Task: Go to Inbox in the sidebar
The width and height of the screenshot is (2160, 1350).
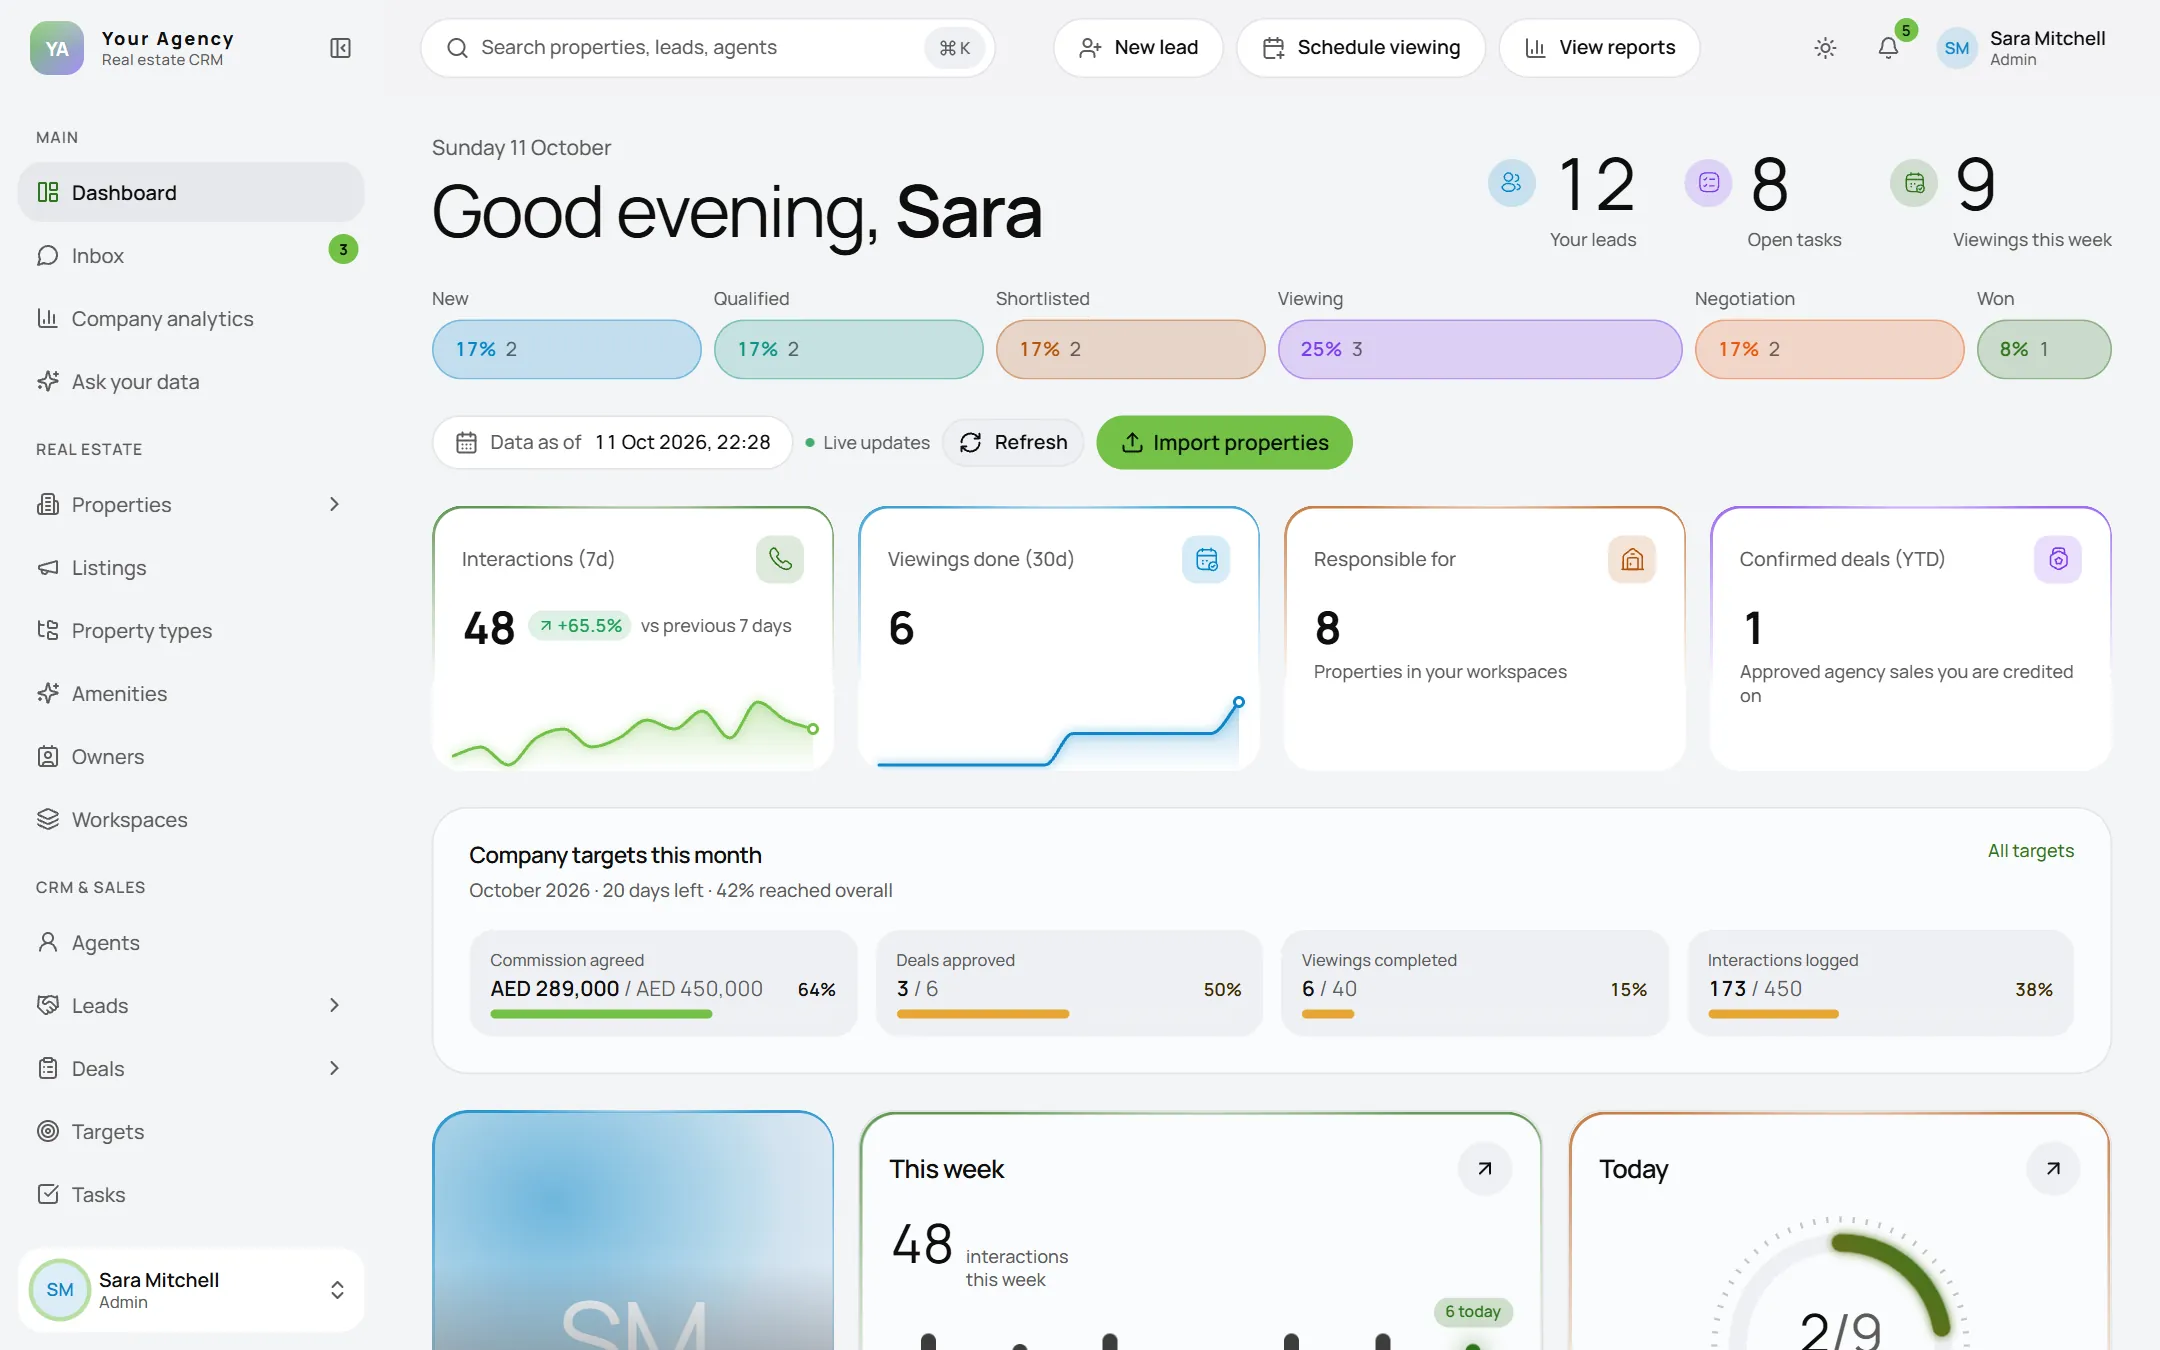Action: tap(191, 255)
